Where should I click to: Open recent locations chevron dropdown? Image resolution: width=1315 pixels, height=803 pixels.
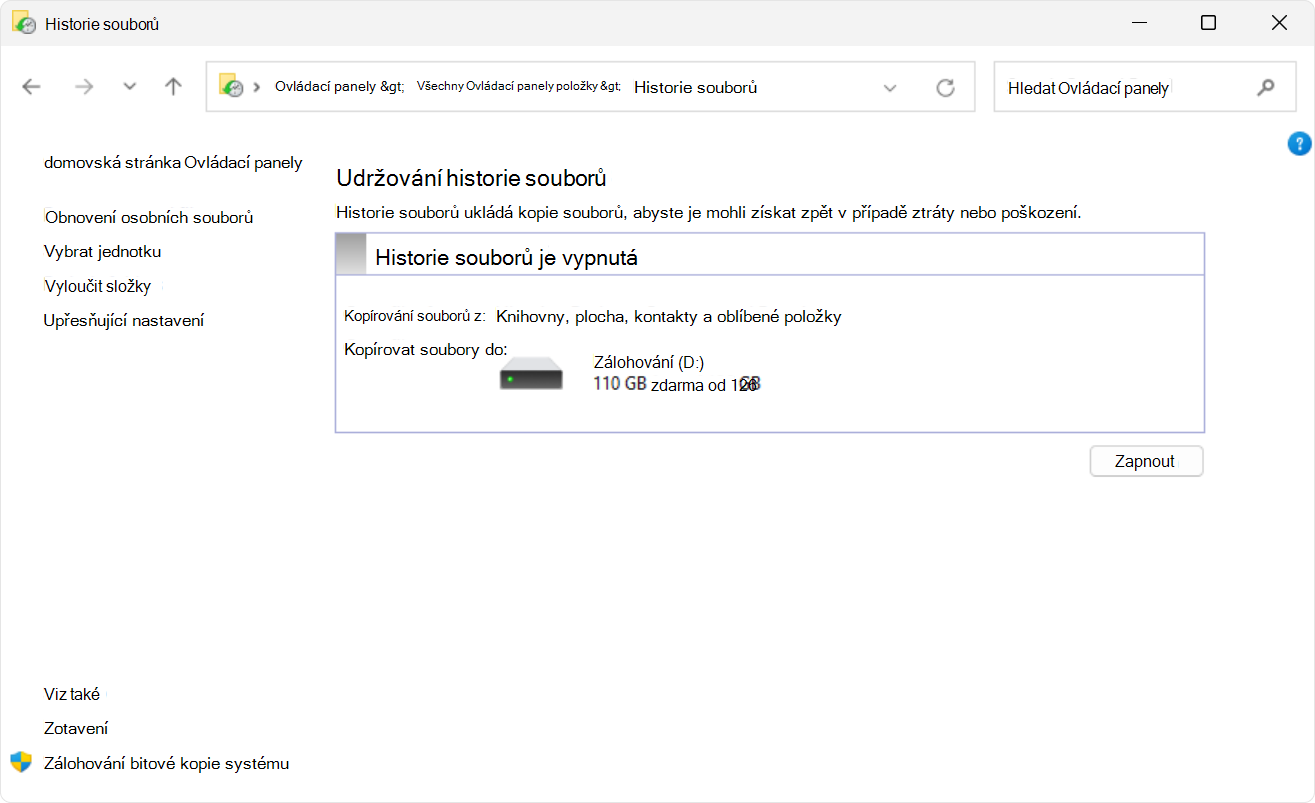click(x=129, y=87)
